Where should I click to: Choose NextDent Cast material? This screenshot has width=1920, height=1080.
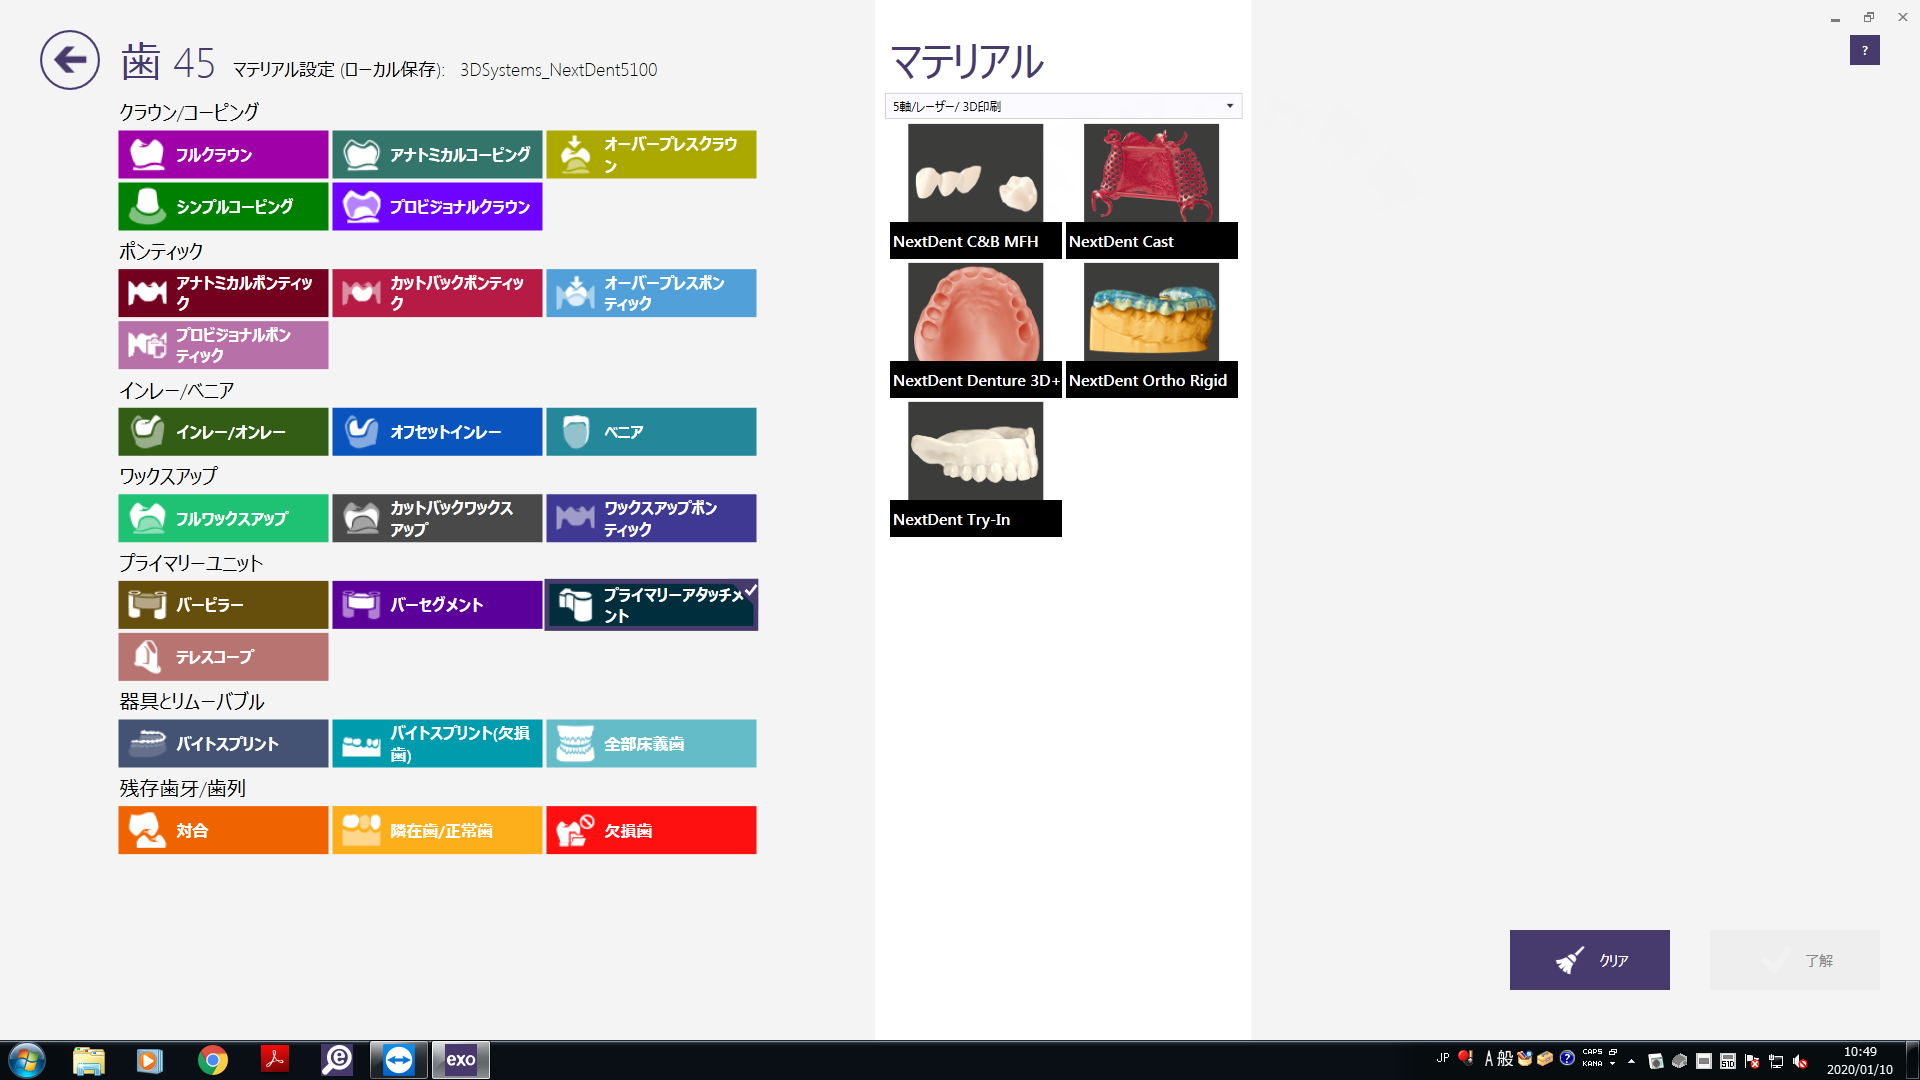pos(1151,191)
